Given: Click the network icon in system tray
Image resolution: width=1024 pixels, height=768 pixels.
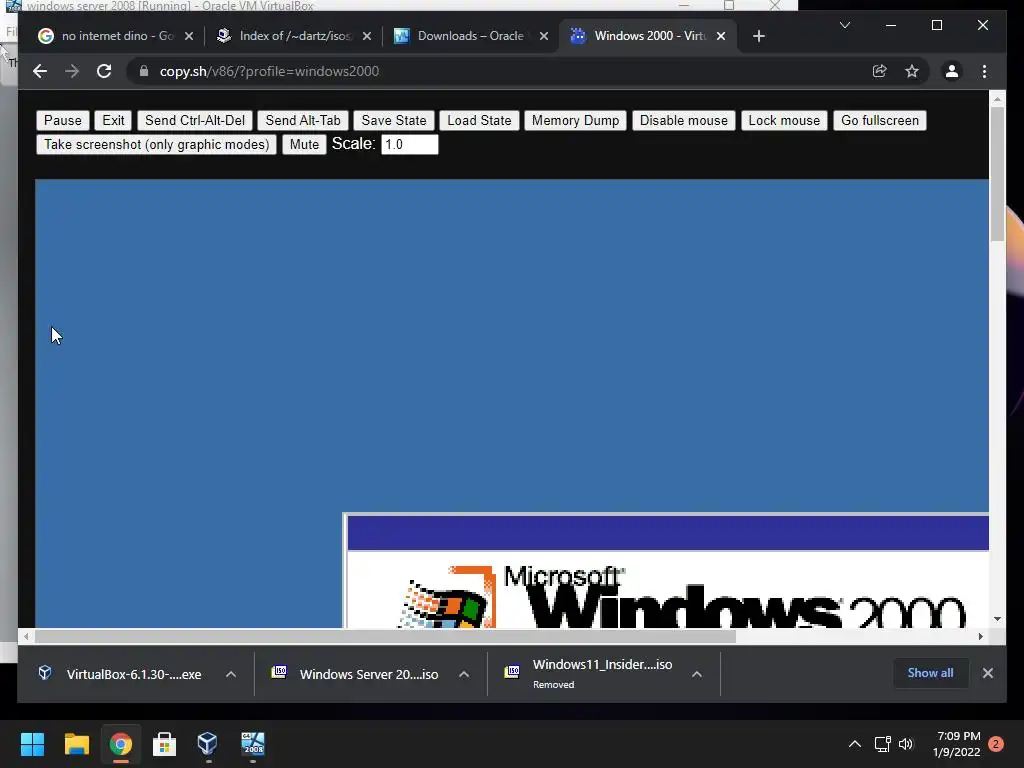Looking at the screenshot, I should click(883, 744).
